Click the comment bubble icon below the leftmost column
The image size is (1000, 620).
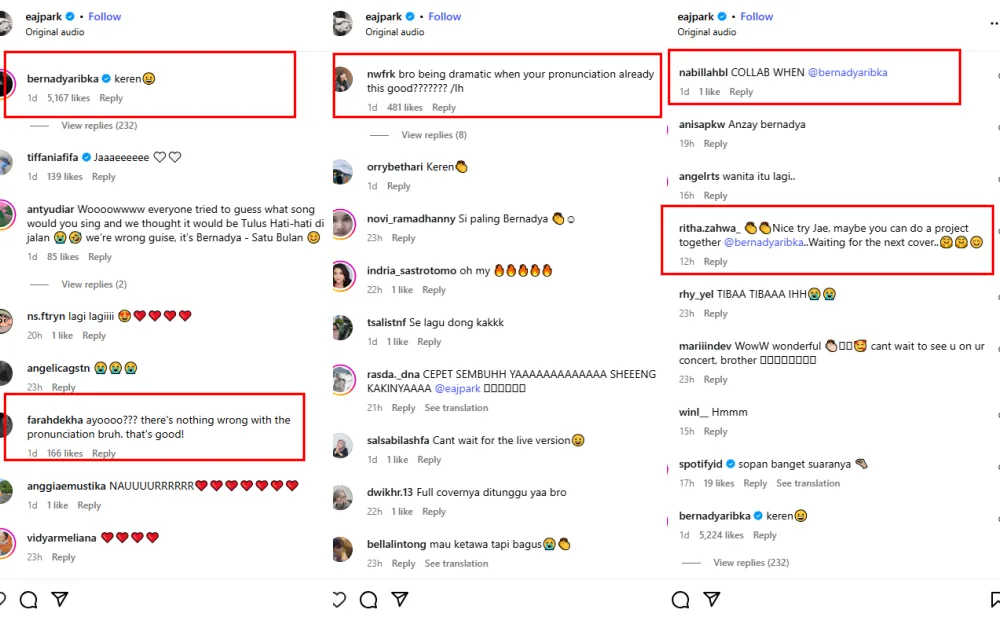click(x=29, y=600)
